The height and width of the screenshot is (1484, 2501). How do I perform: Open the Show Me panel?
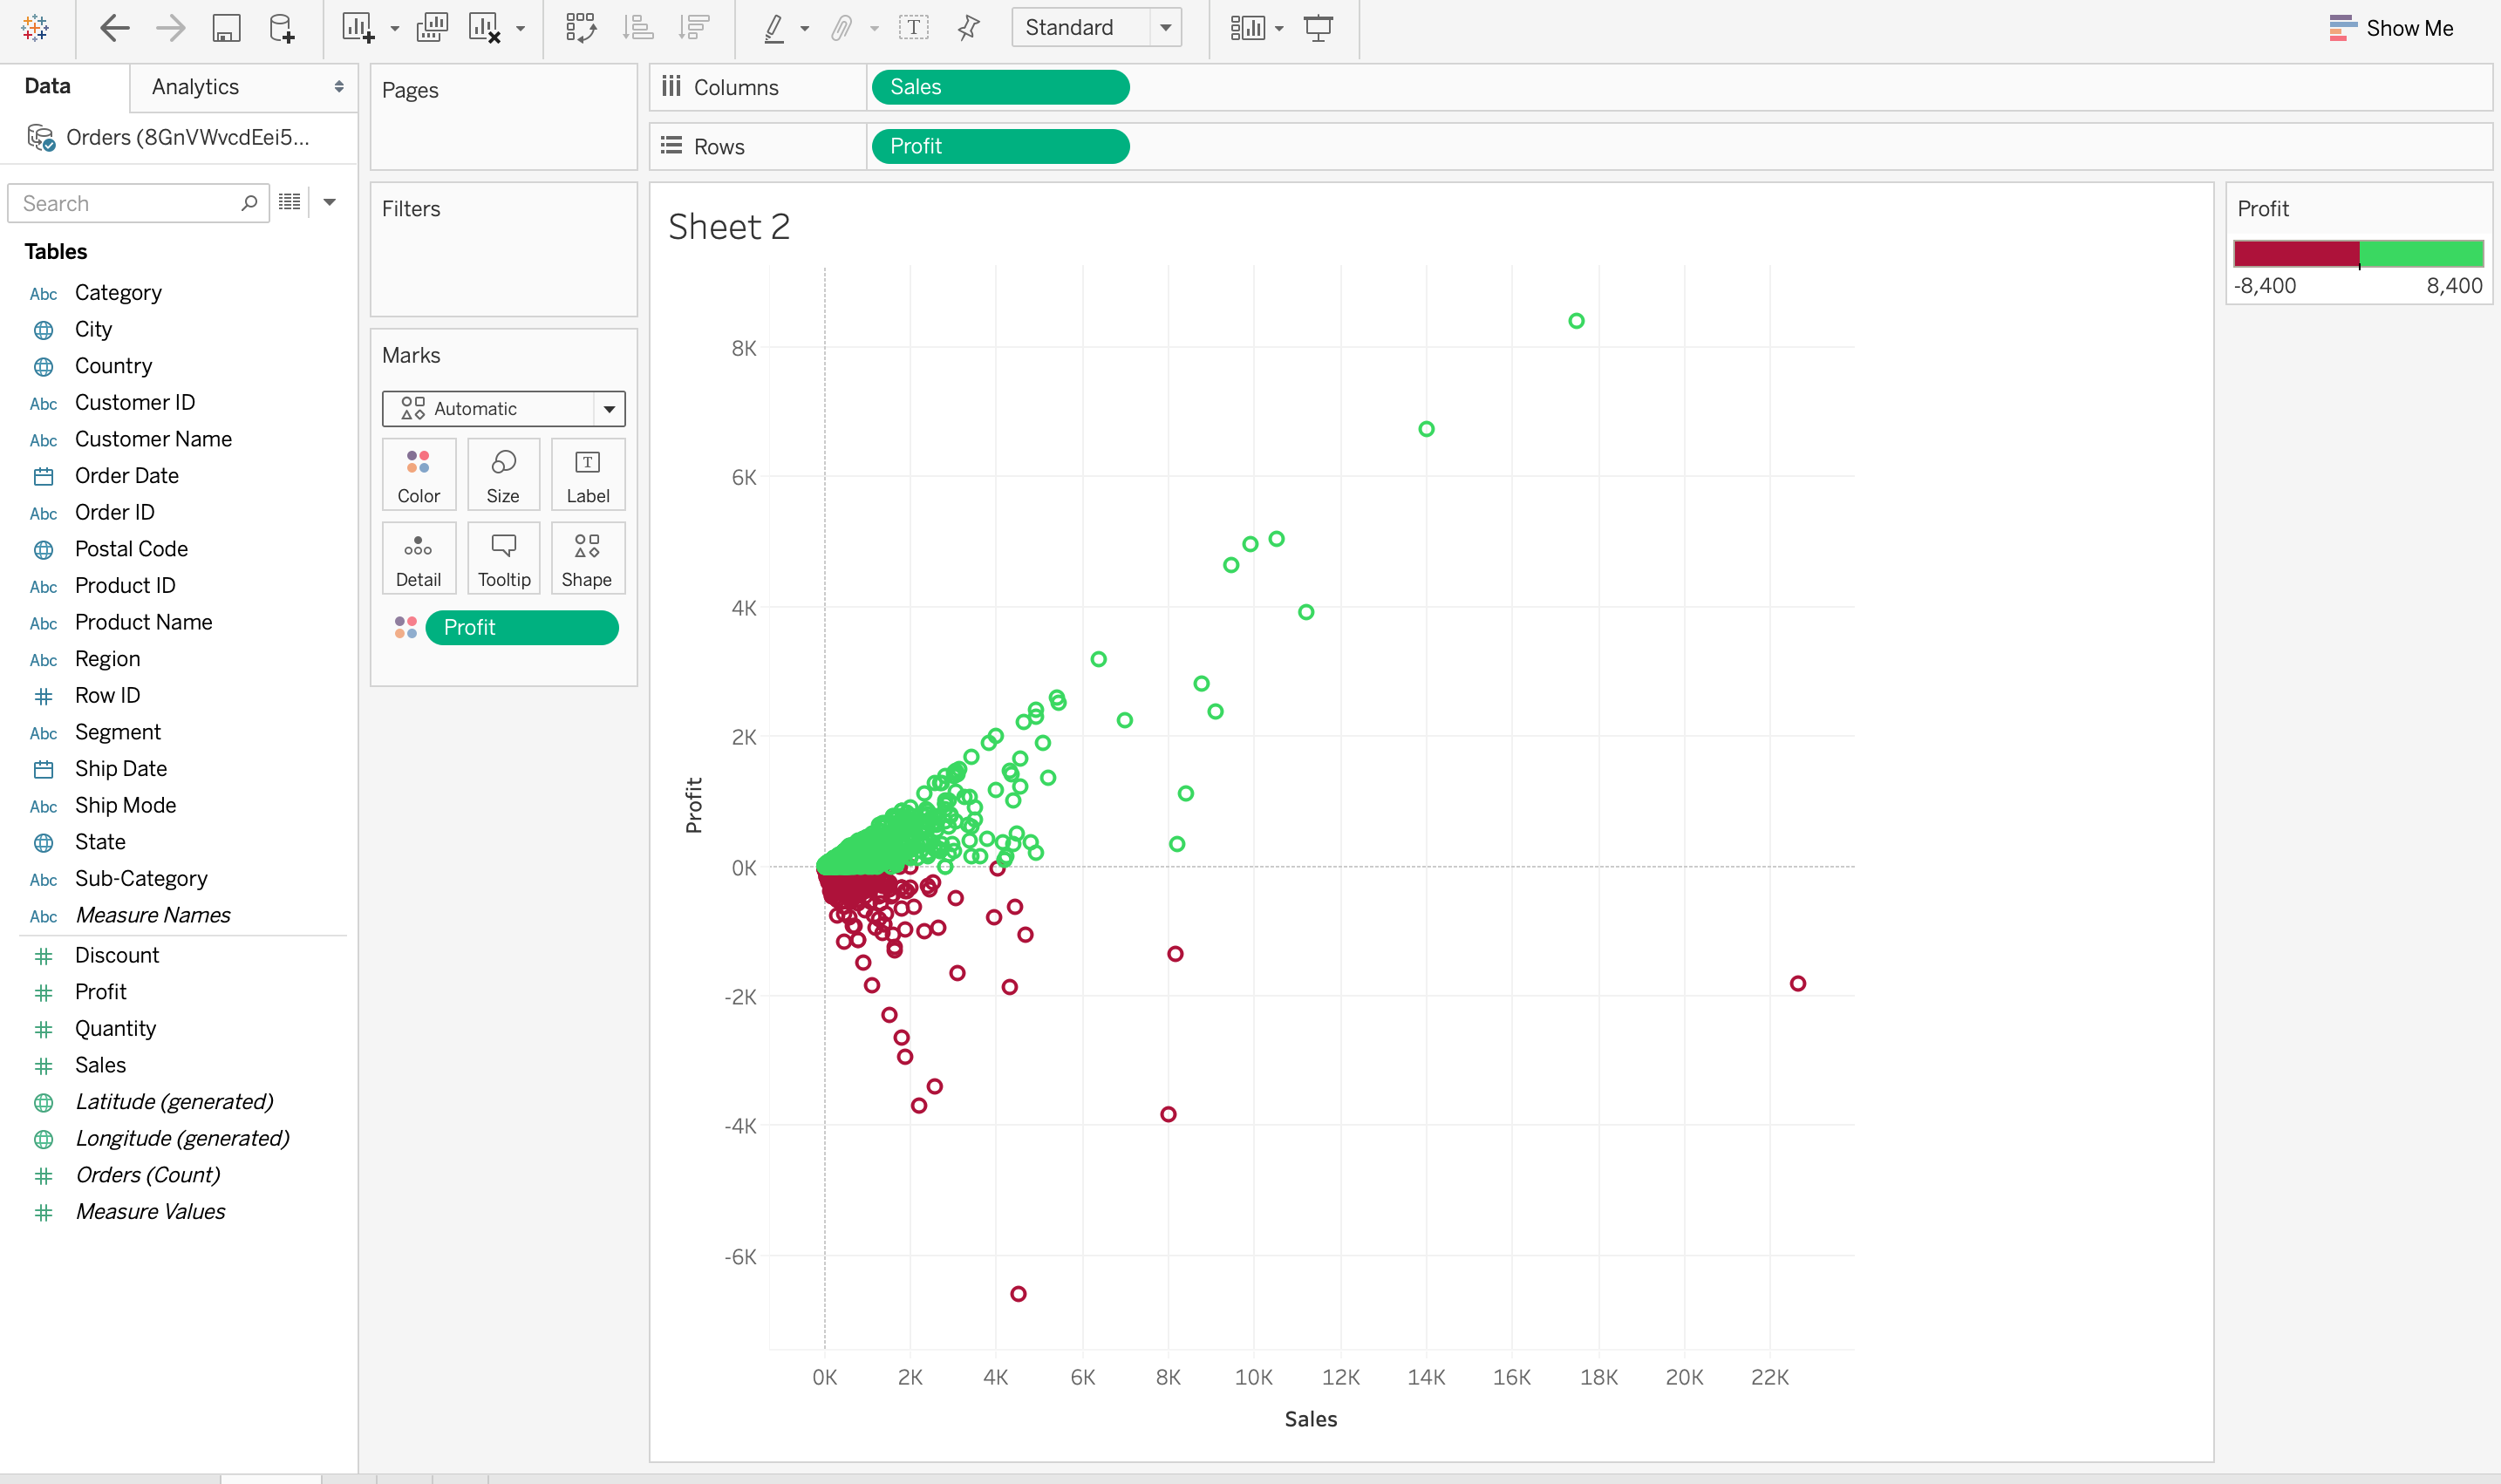pyautogui.click(x=2391, y=28)
